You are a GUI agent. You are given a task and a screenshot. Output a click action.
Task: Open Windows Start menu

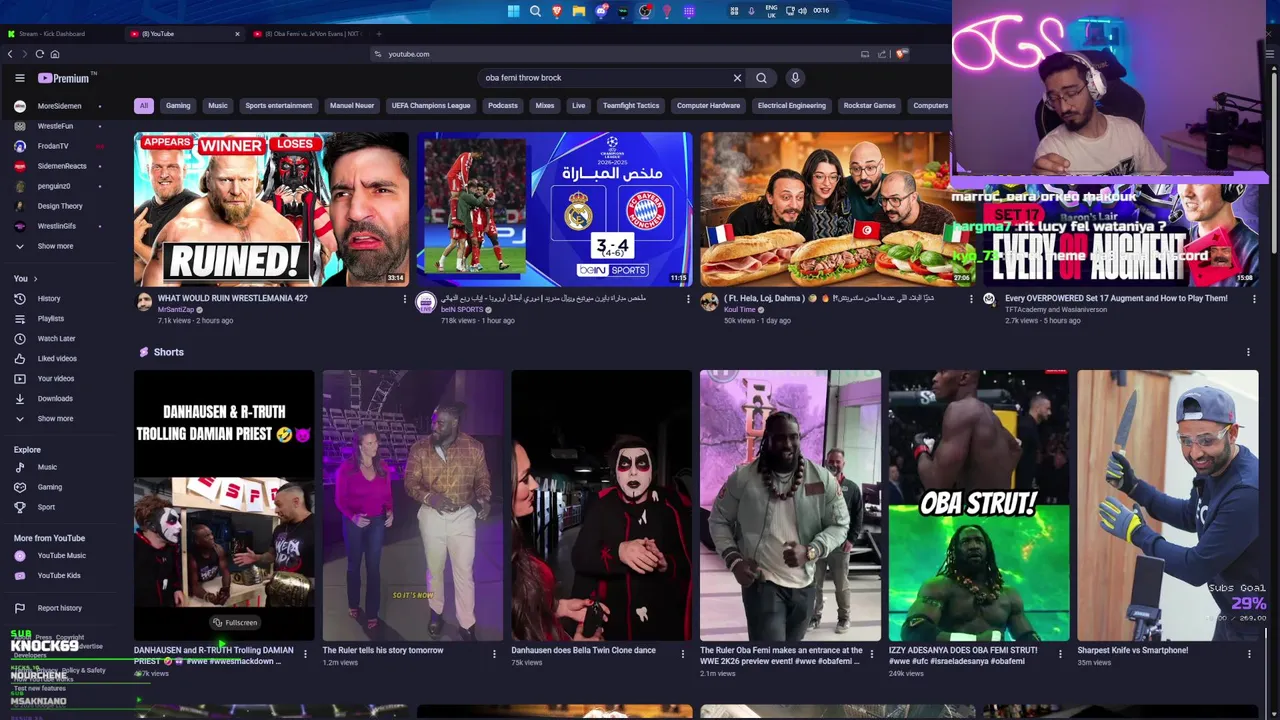[513, 11]
